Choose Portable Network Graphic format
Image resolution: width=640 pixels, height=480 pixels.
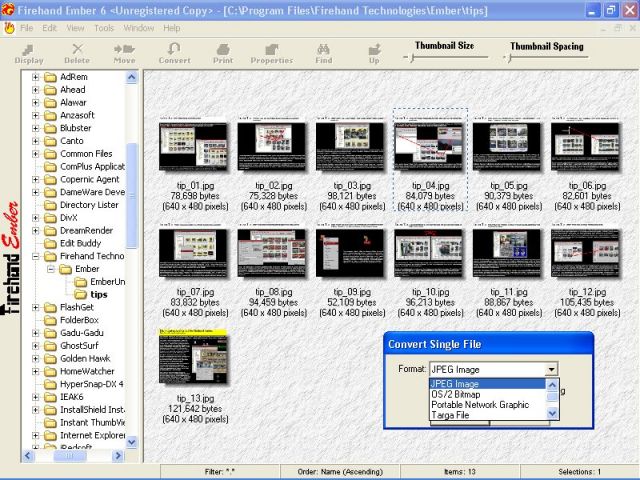pyautogui.click(x=487, y=404)
